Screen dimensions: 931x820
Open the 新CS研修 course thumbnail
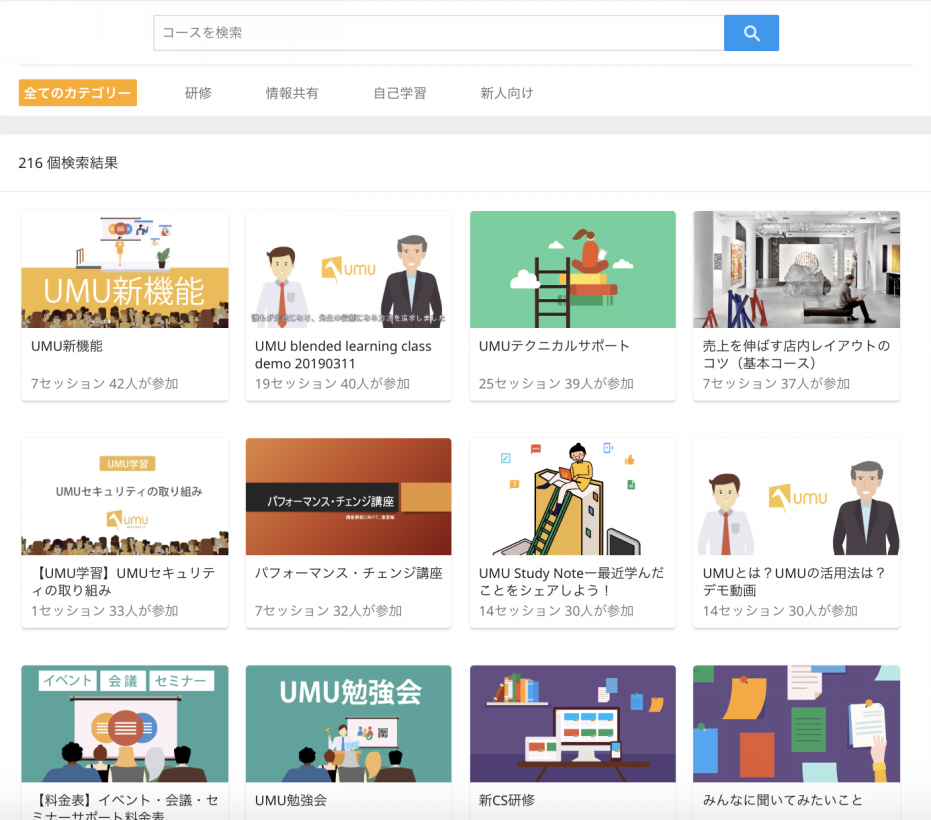tap(572, 723)
